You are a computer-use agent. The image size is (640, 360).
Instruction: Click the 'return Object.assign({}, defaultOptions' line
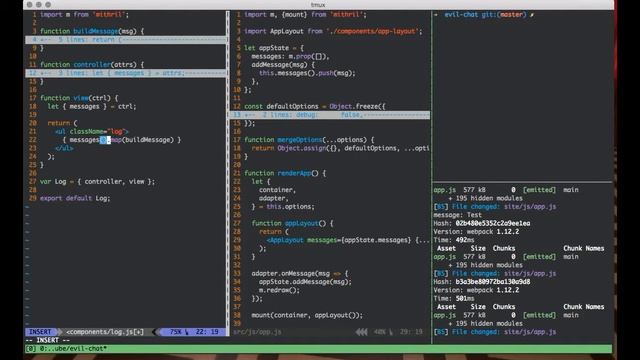340,148
